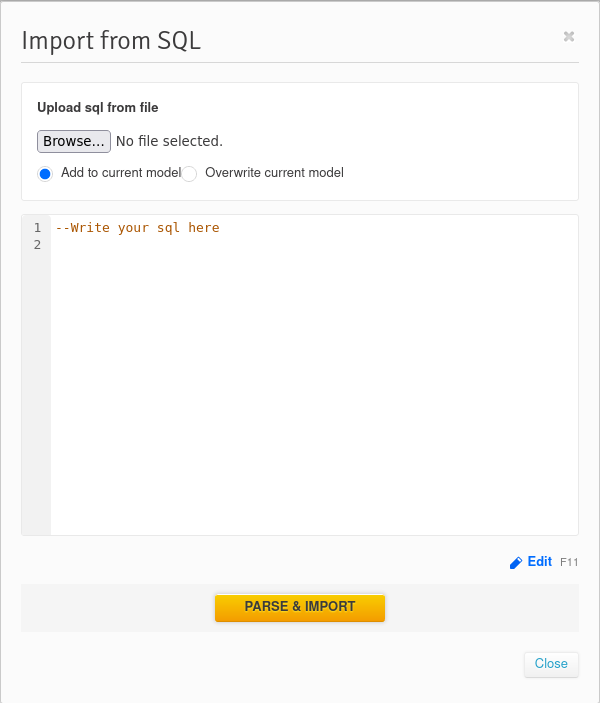Image resolution: width=600 pixels, height=703 pixels.
Task: Click the "Upload sql from file" heading
Action: click(98, 108)
